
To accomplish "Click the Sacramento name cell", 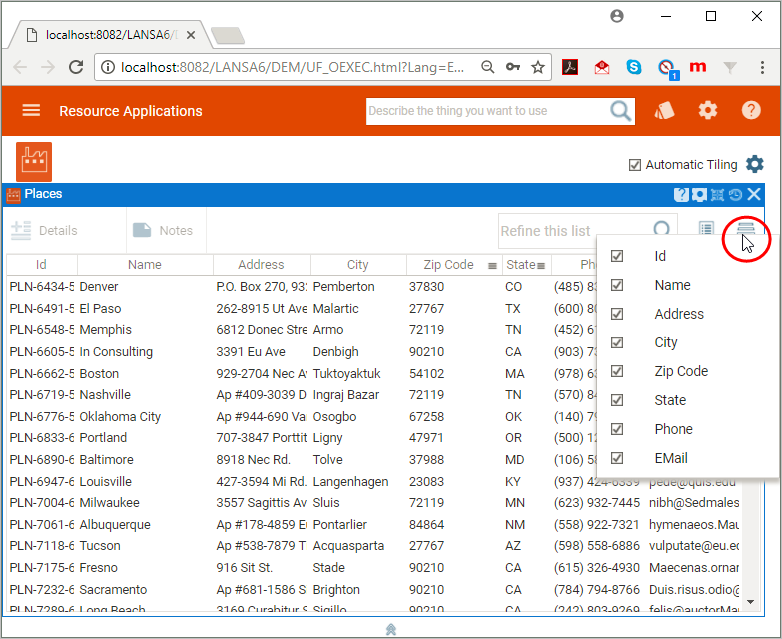I will coord(113,590).
